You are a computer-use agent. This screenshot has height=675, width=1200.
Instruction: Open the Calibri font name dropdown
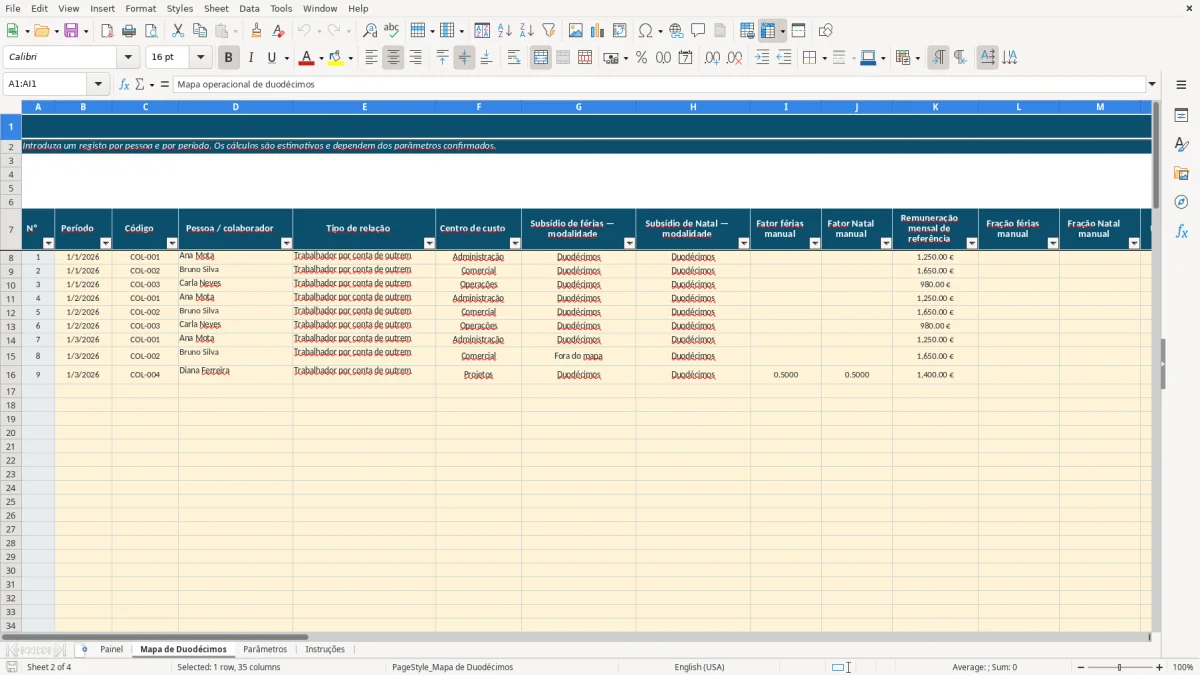point(129,58)
